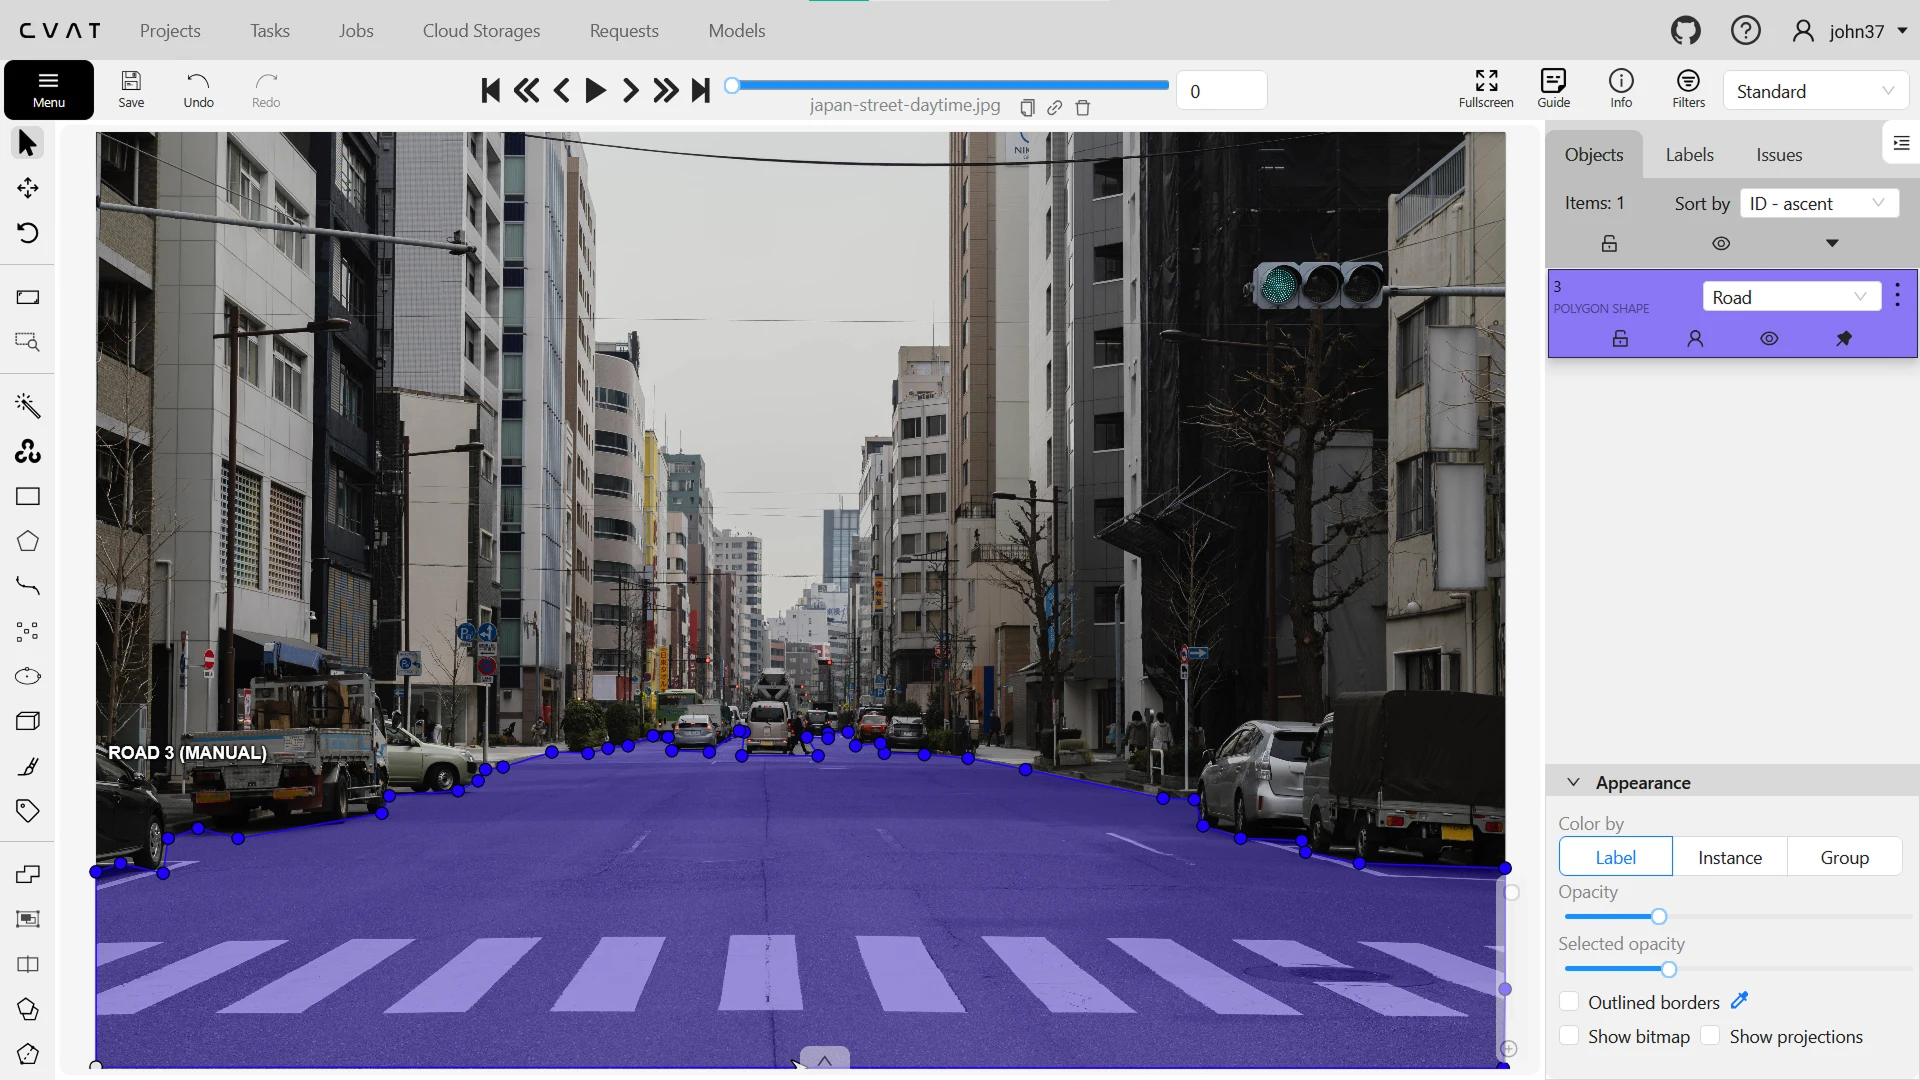Select the Draw new rectangle tool

[27, 497]
